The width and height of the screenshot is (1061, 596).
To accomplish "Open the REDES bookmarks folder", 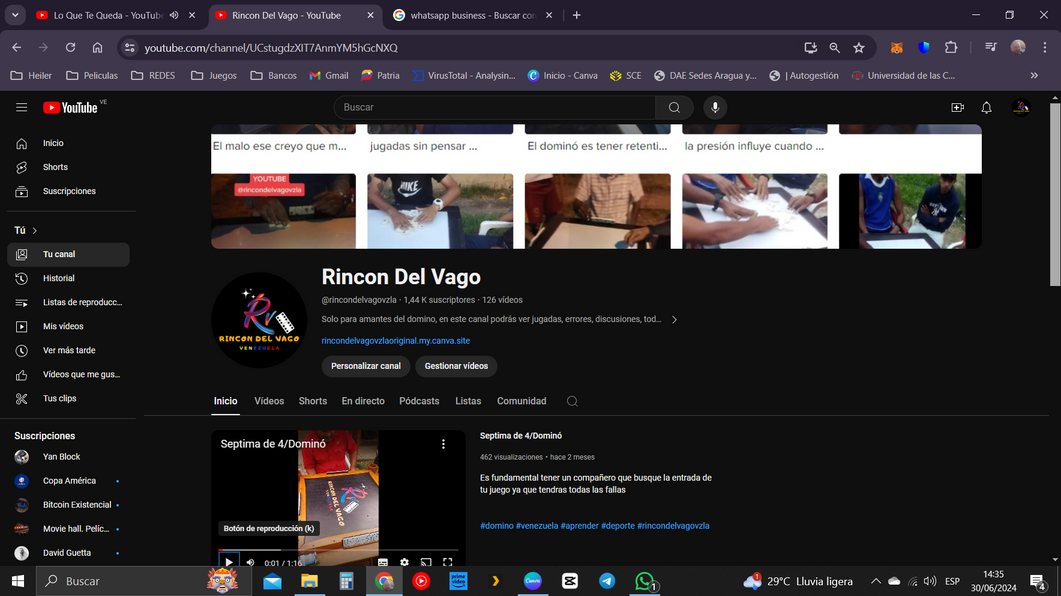I will click(153, 76).
